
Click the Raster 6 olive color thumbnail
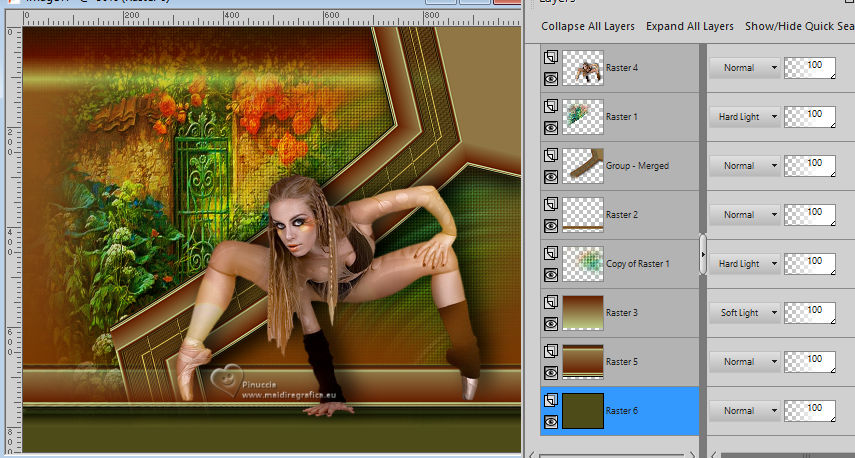click(583, 411)
